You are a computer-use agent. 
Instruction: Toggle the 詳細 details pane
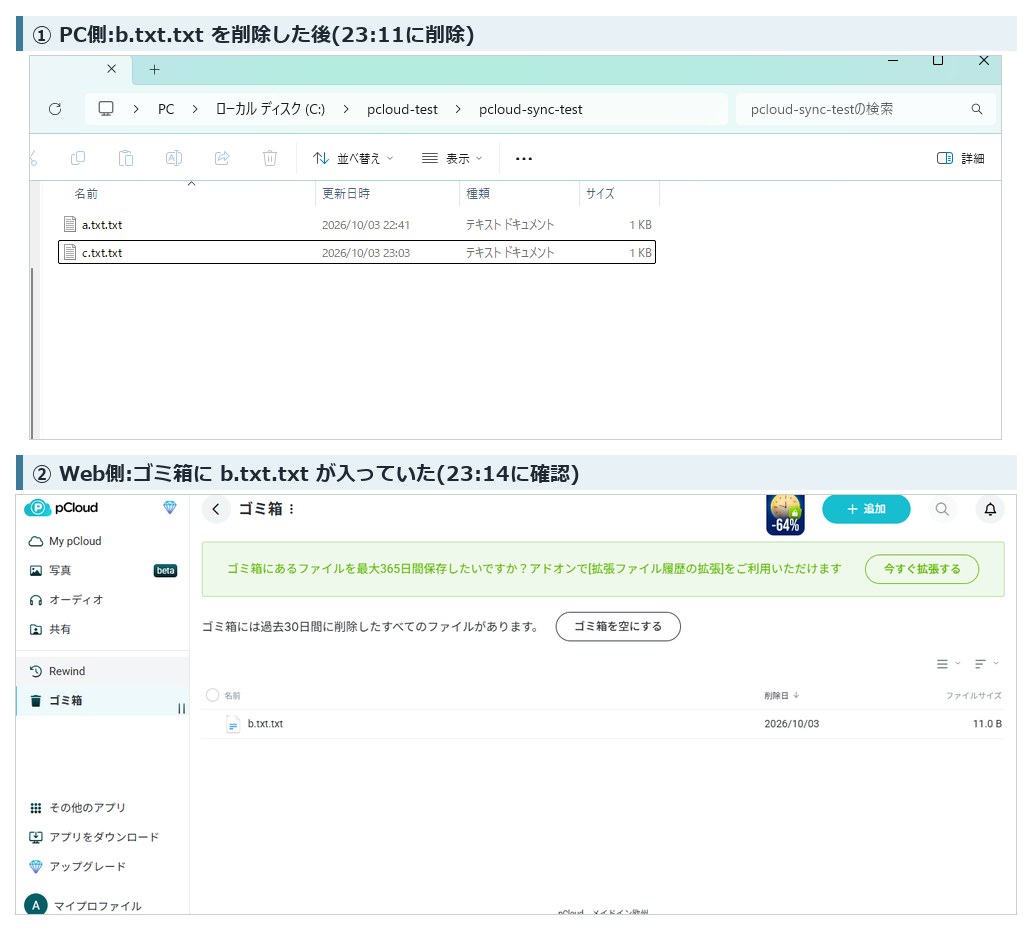[960, 158]
